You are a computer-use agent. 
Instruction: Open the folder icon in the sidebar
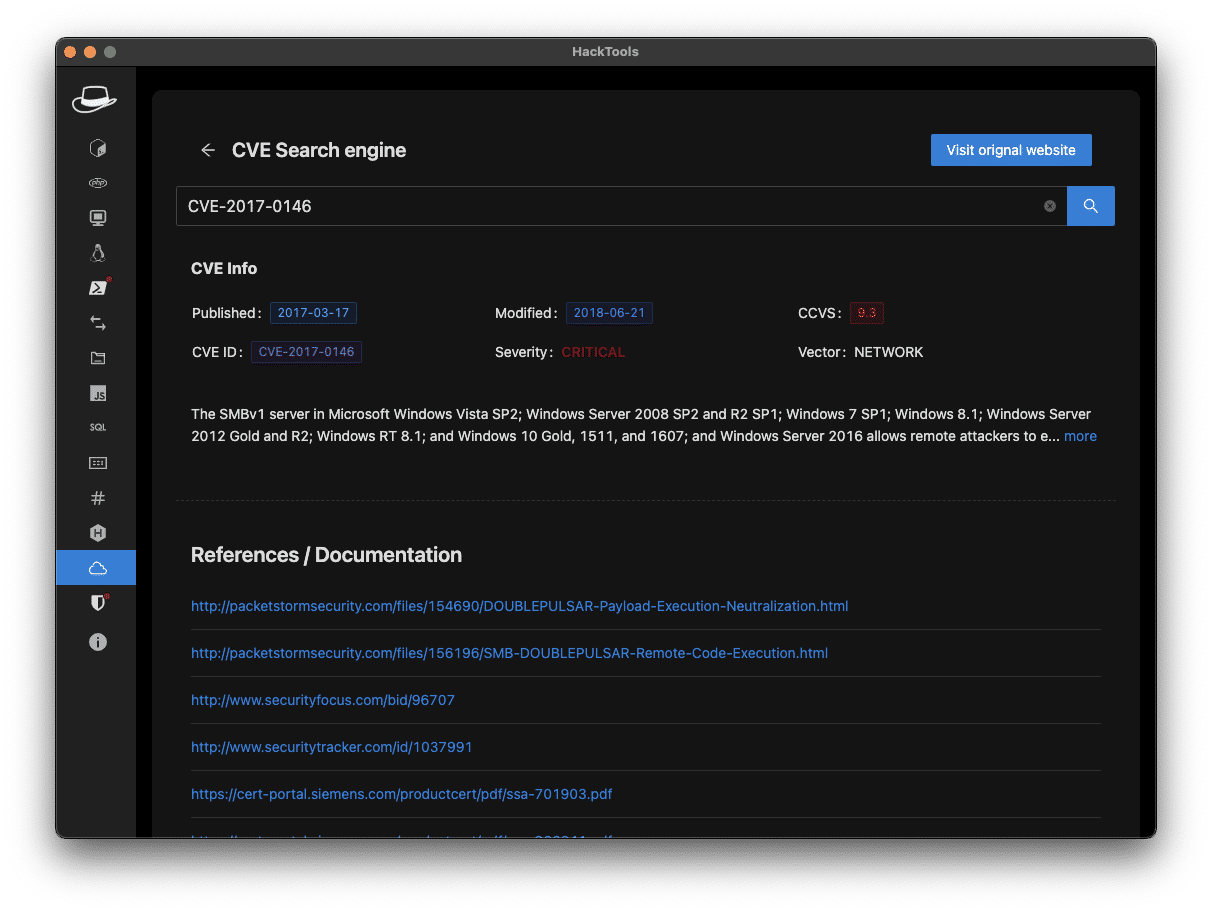(x=97, y=358)
